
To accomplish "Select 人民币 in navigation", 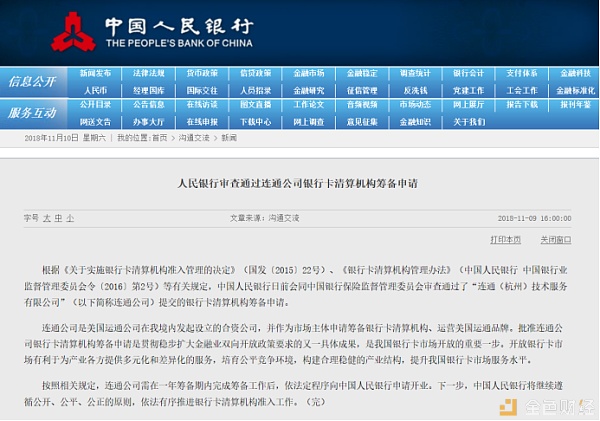I will 95,91.
